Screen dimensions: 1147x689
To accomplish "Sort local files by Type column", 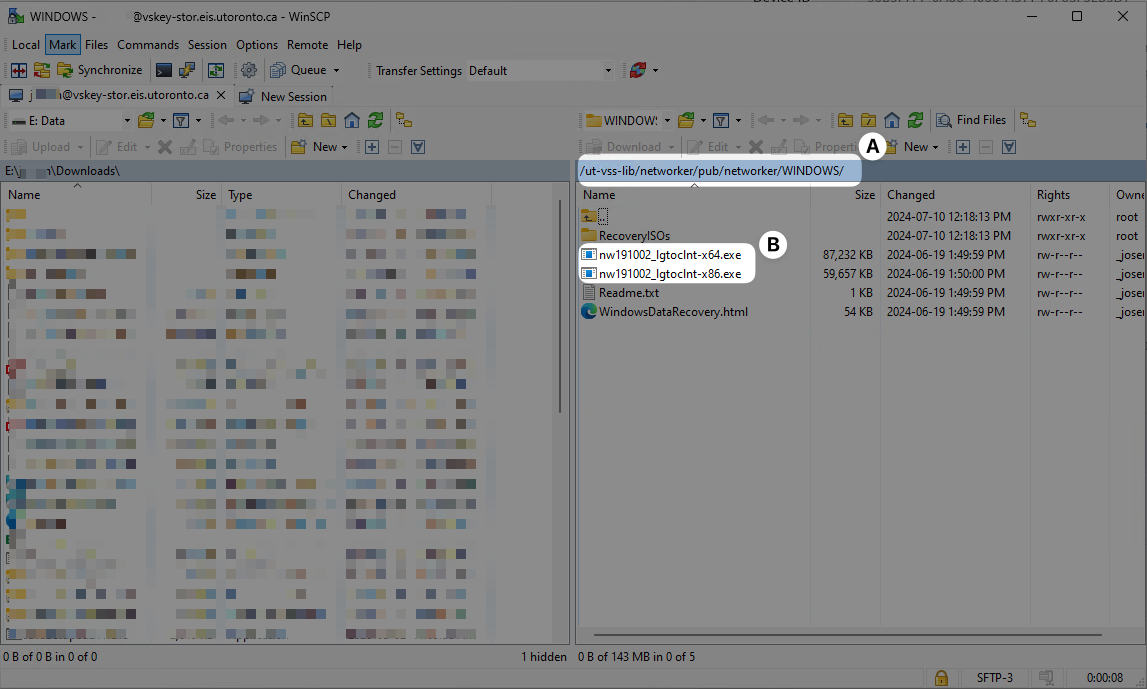I will (282, 195).
